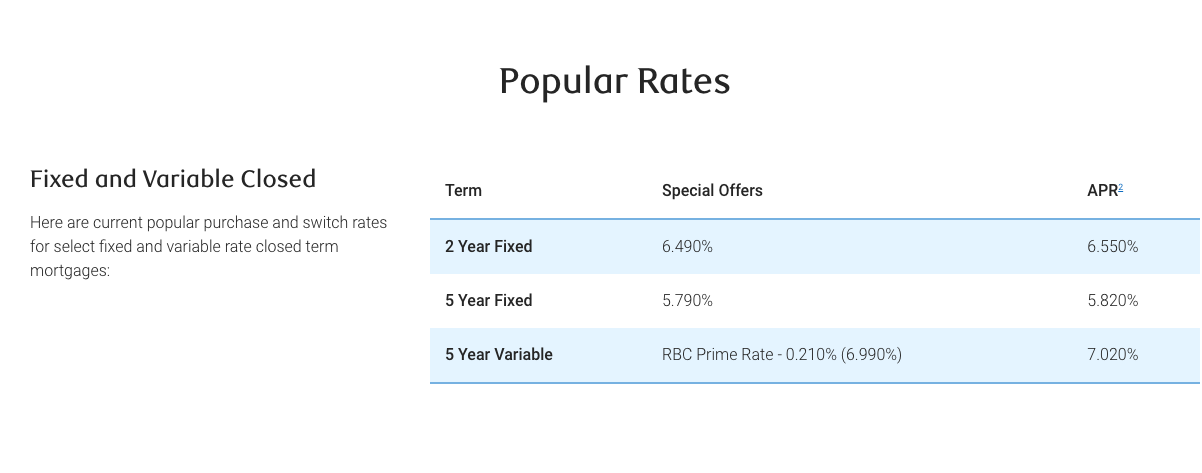This screenshot has height=473, width=1202.
Task: Click the 5.790% special offer rate
Action: click(687, 300)
